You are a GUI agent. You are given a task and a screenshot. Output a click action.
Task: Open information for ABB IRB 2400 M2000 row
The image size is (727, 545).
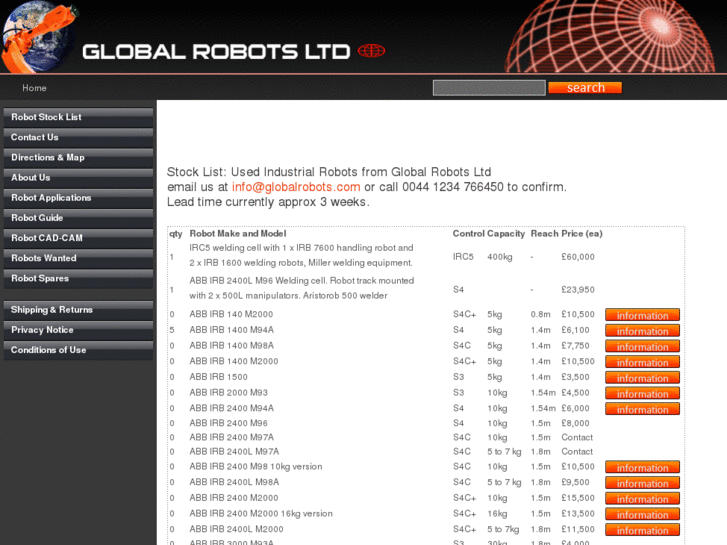pyautogui.click(x=642, y=499)
